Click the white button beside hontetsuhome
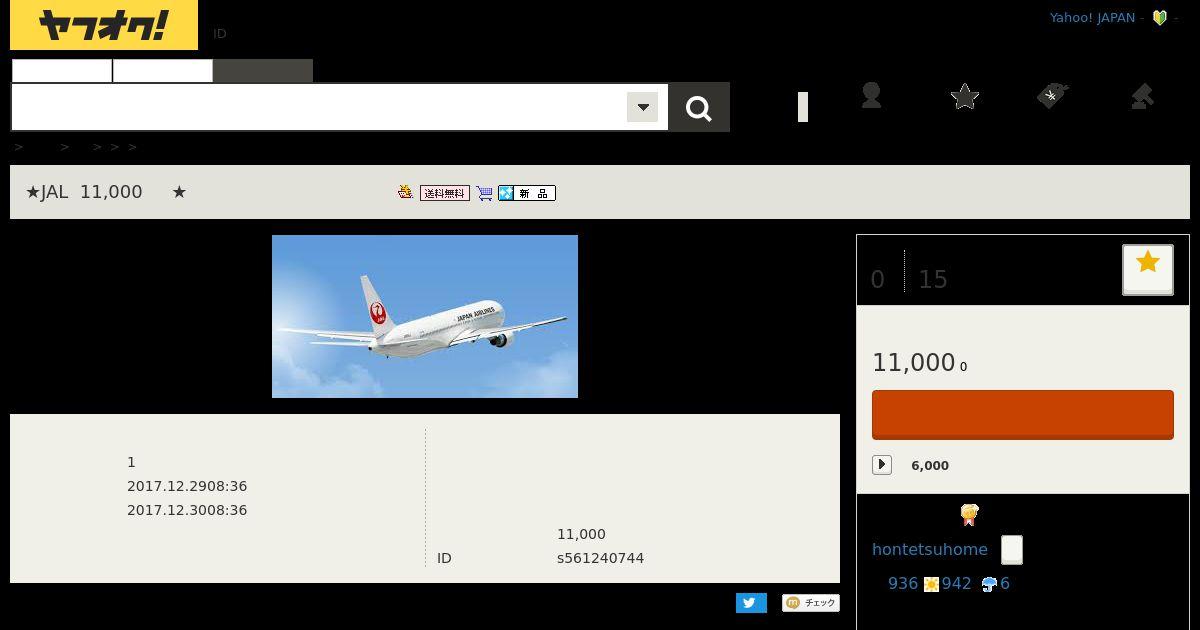The image size is (1200, 630). 1012,550
